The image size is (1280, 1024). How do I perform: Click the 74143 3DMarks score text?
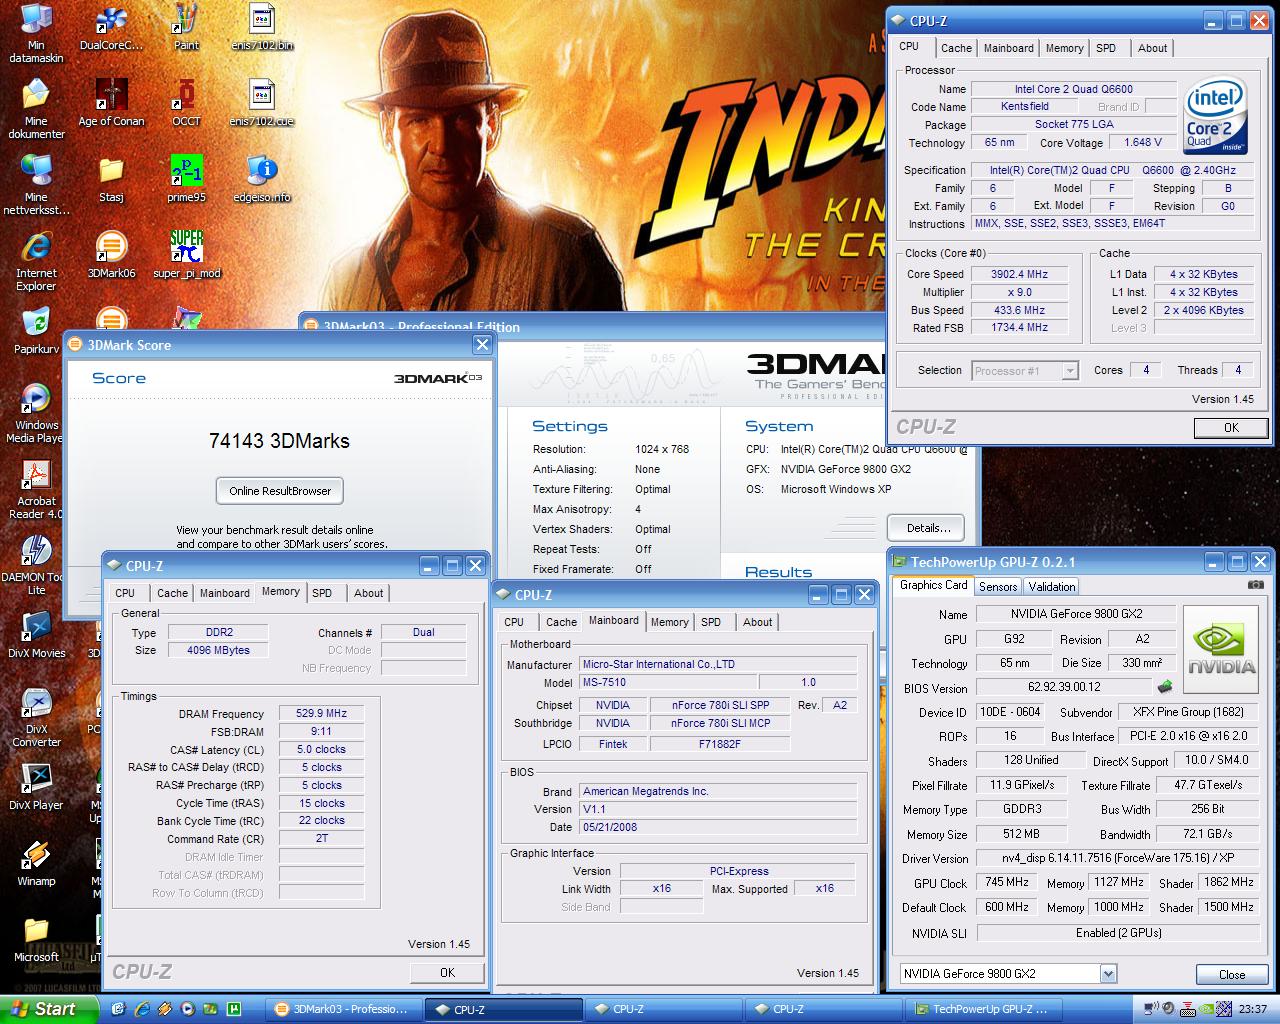[279, 441]
